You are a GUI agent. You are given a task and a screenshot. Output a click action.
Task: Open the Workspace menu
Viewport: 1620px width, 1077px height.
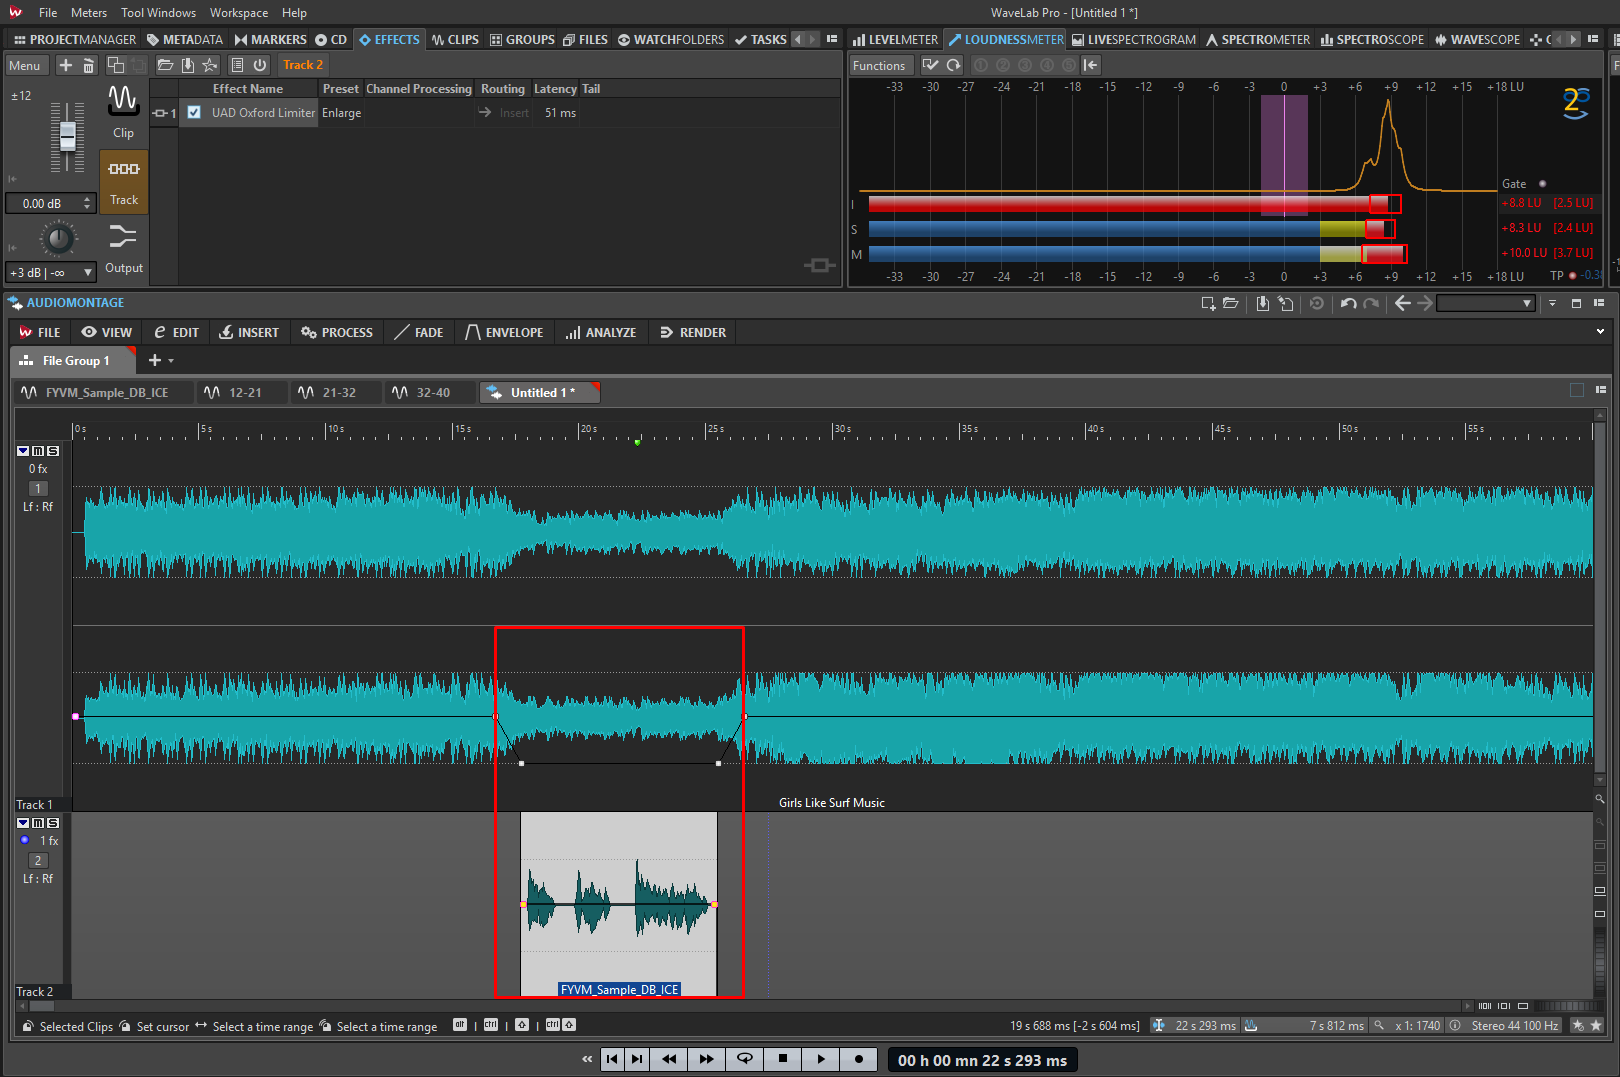[238, 13]
